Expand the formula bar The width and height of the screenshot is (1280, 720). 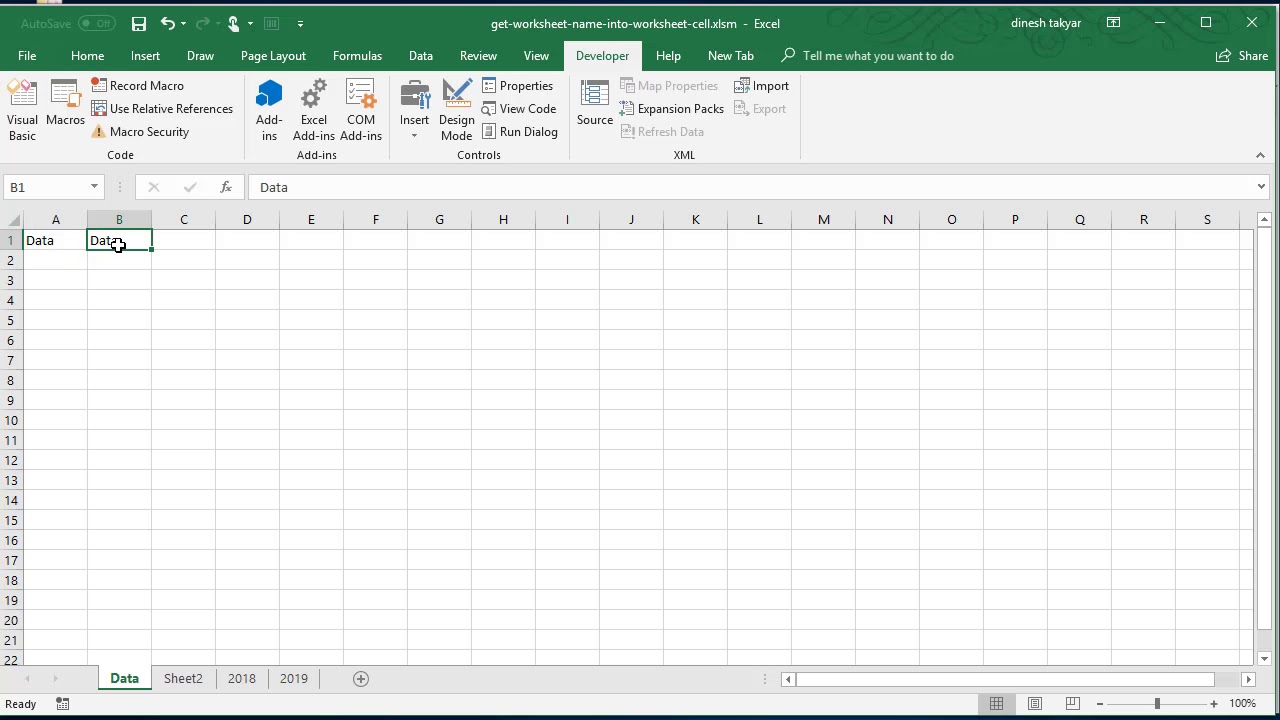tap(1261, 187)
